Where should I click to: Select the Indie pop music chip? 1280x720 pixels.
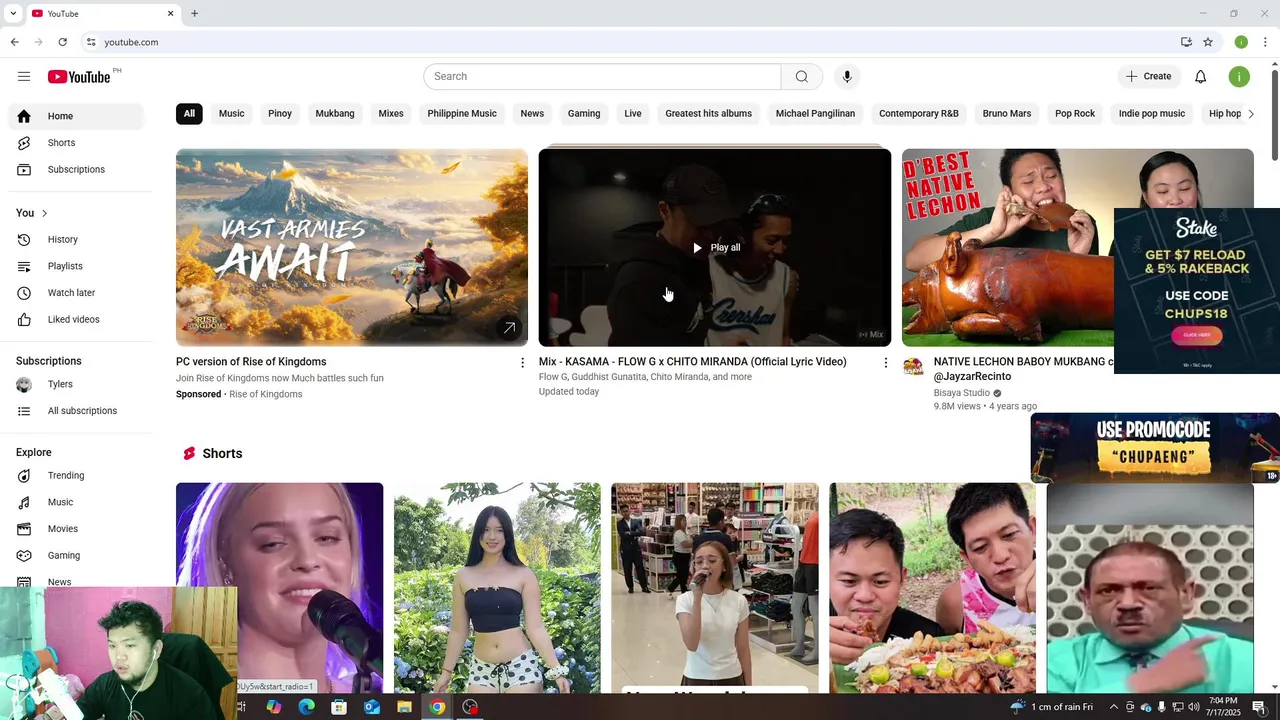[1152, 114]
